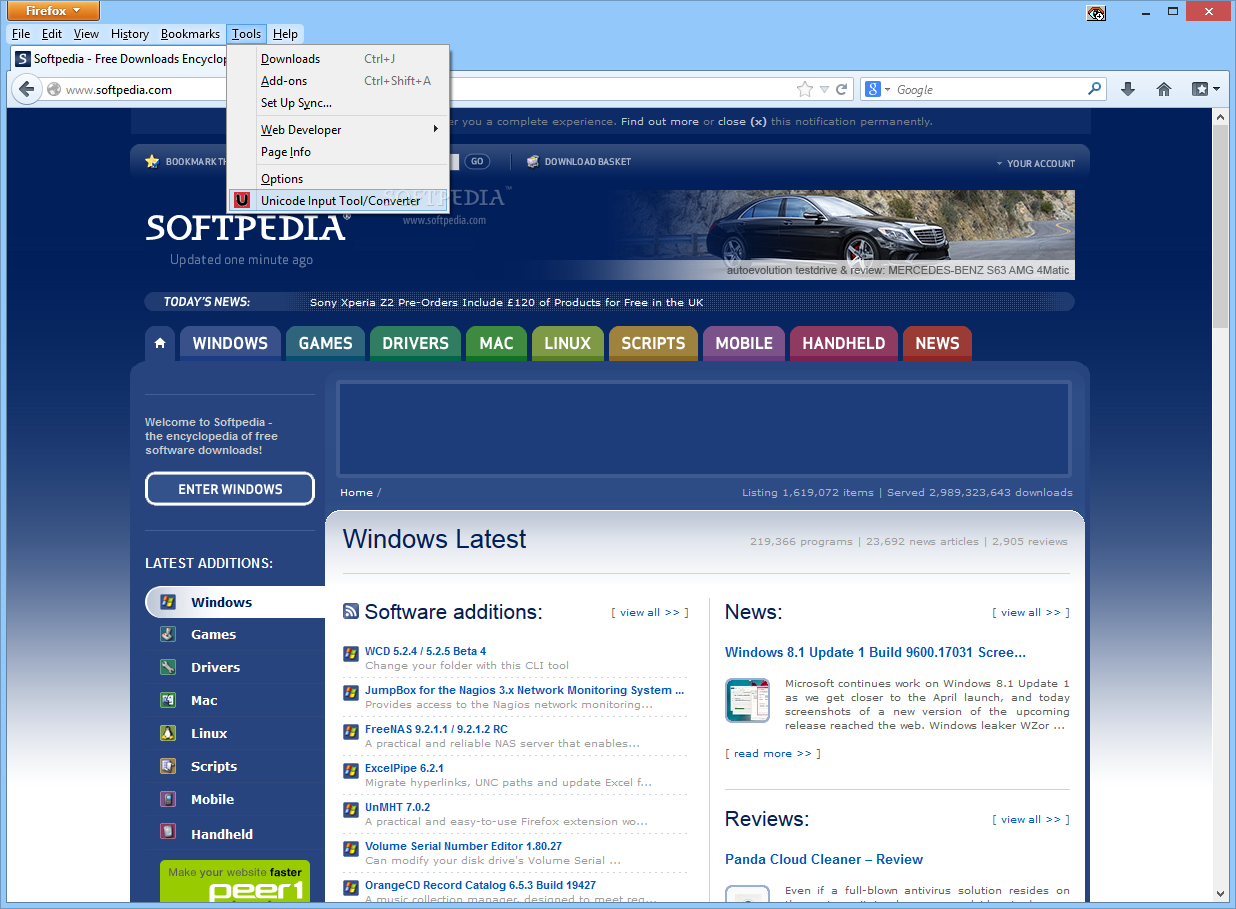The image size is (1236, 909).
Task: Select Drivers icon in Latest Additions
Action: click(x=169, y=667)
